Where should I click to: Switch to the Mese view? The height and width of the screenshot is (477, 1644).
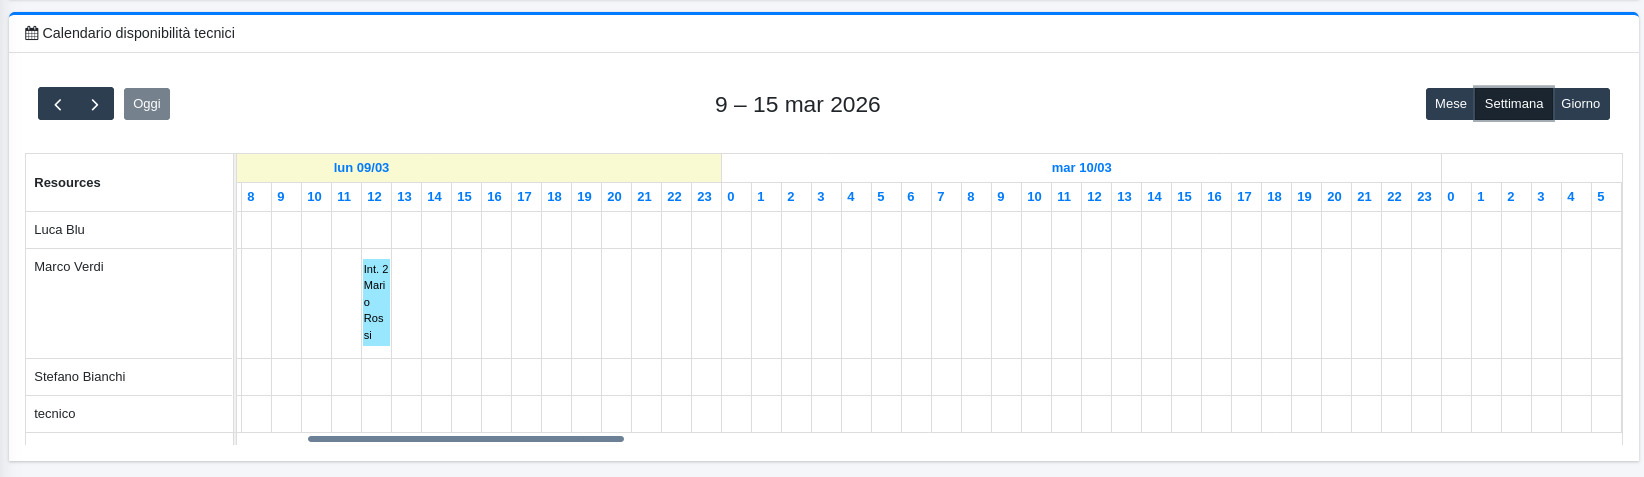click(1450, 104)
